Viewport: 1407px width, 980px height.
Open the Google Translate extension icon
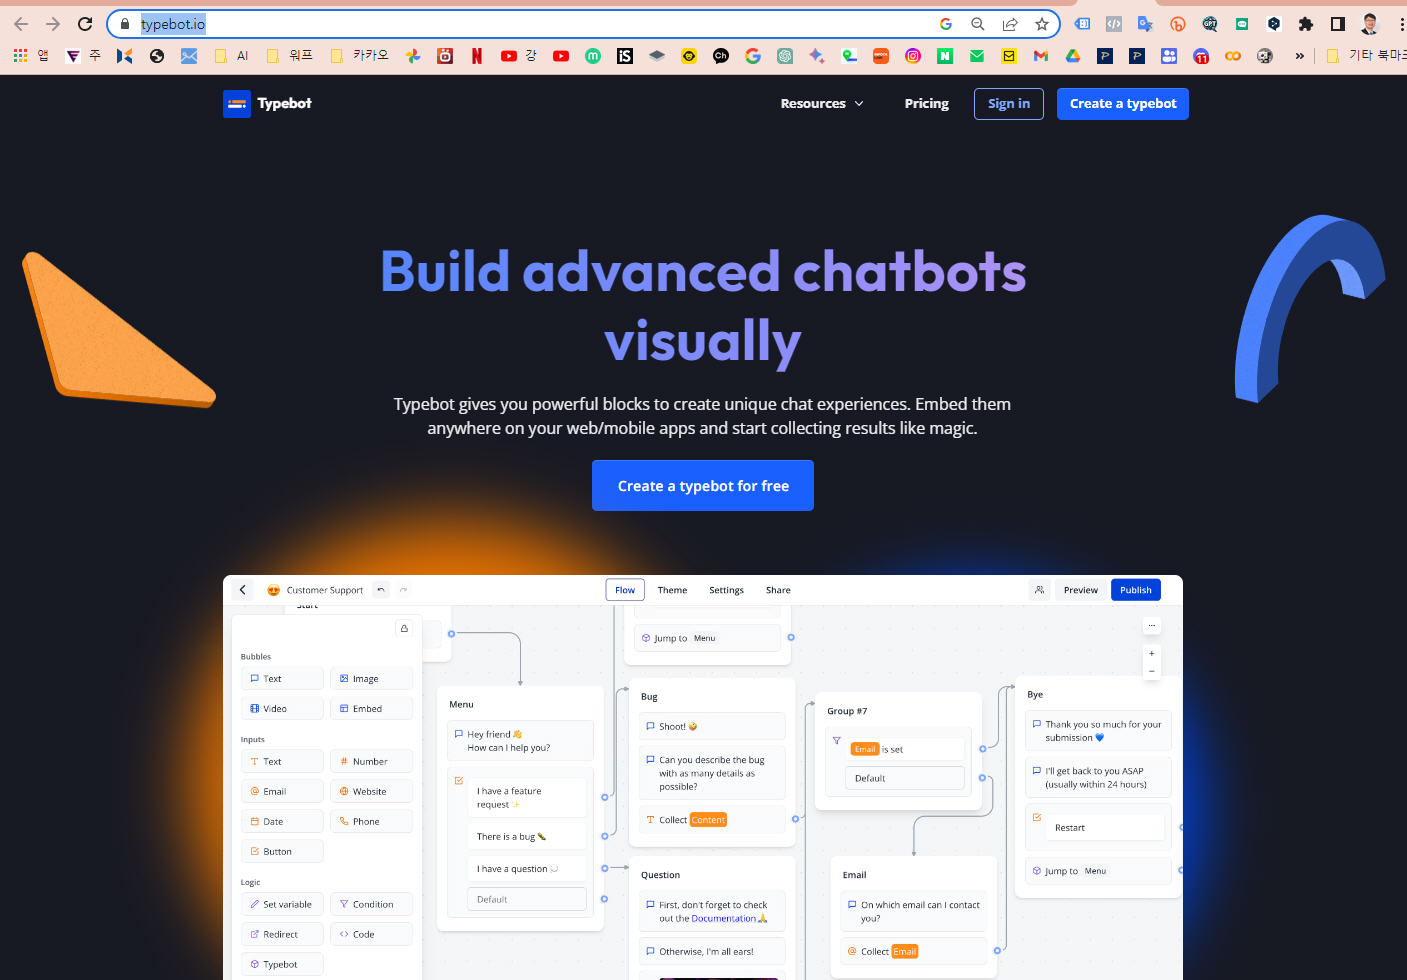pyautogui.click(x=1146, y=24)
